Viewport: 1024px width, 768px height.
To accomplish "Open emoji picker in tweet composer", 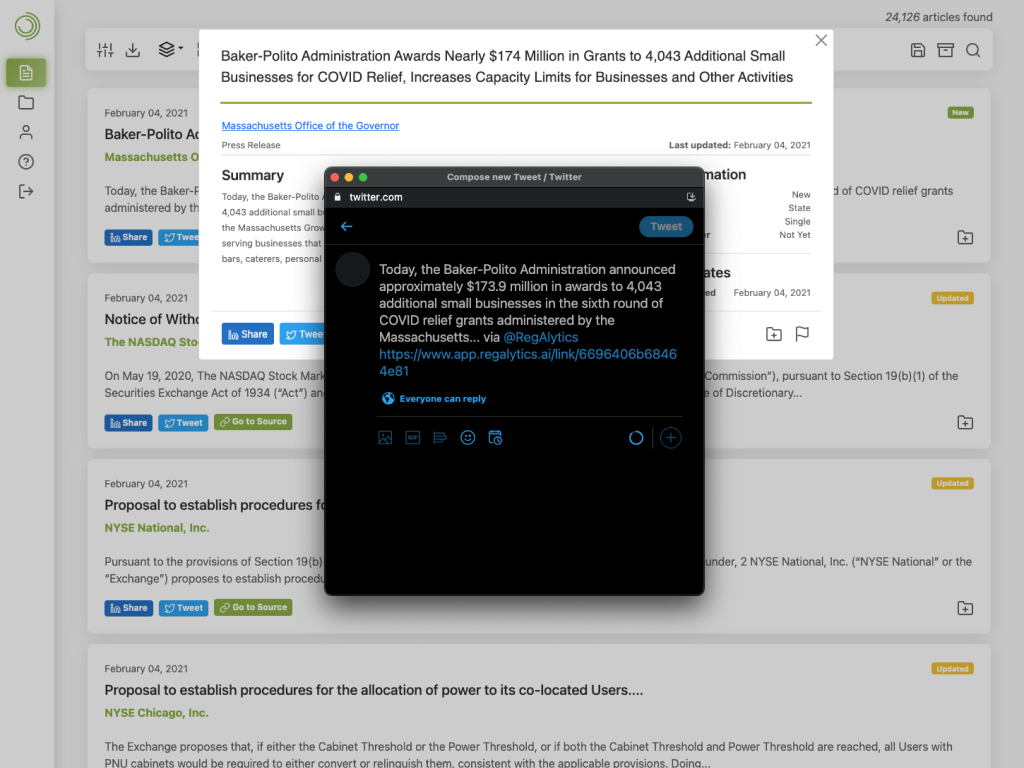I will (467, 438).
